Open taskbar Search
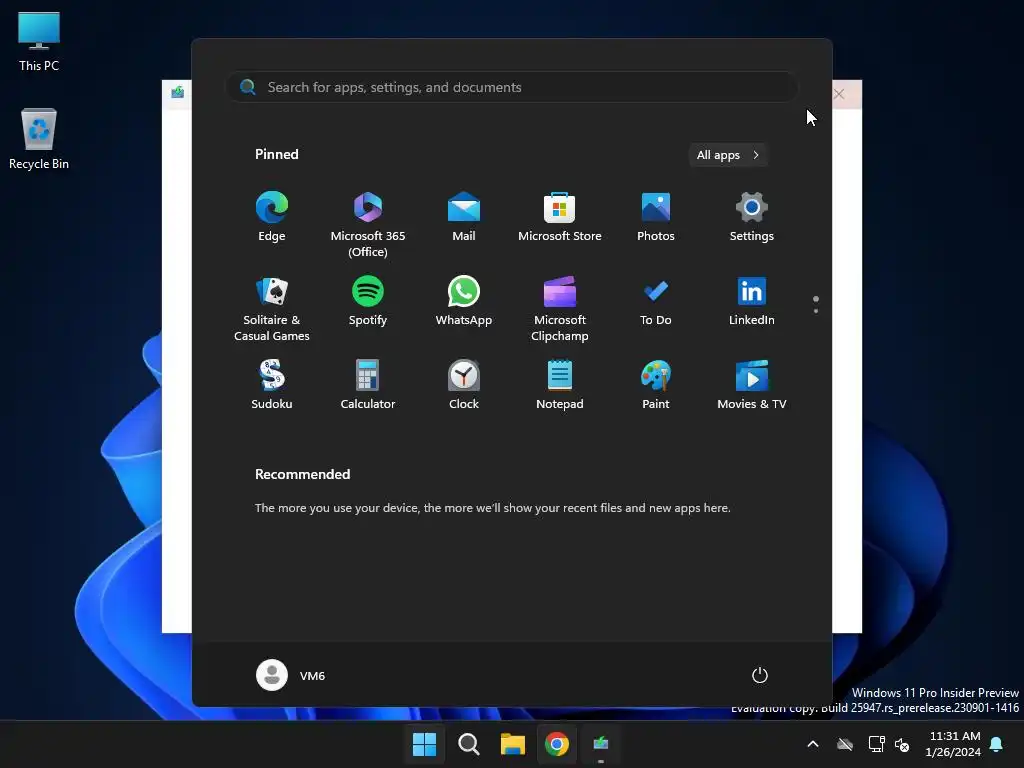 click(x=468, y=744)
